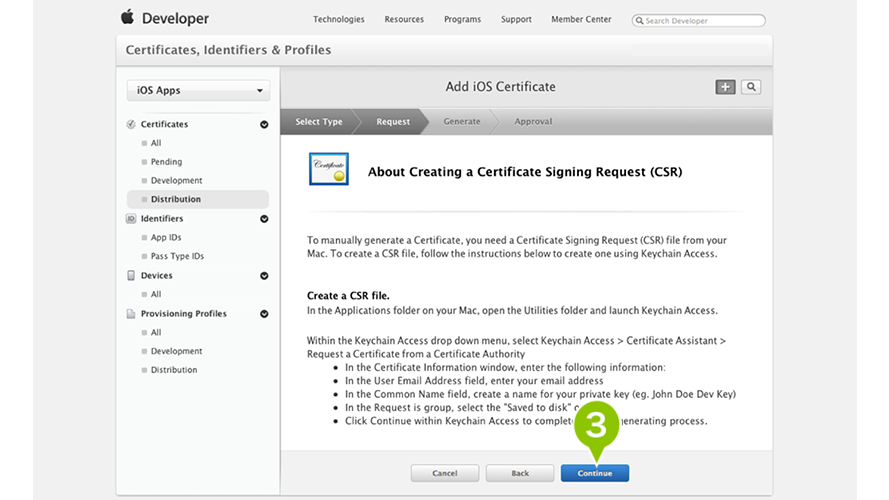Select Development under Certificates
The height and width of the screenshot is (500, 889).
176,181
